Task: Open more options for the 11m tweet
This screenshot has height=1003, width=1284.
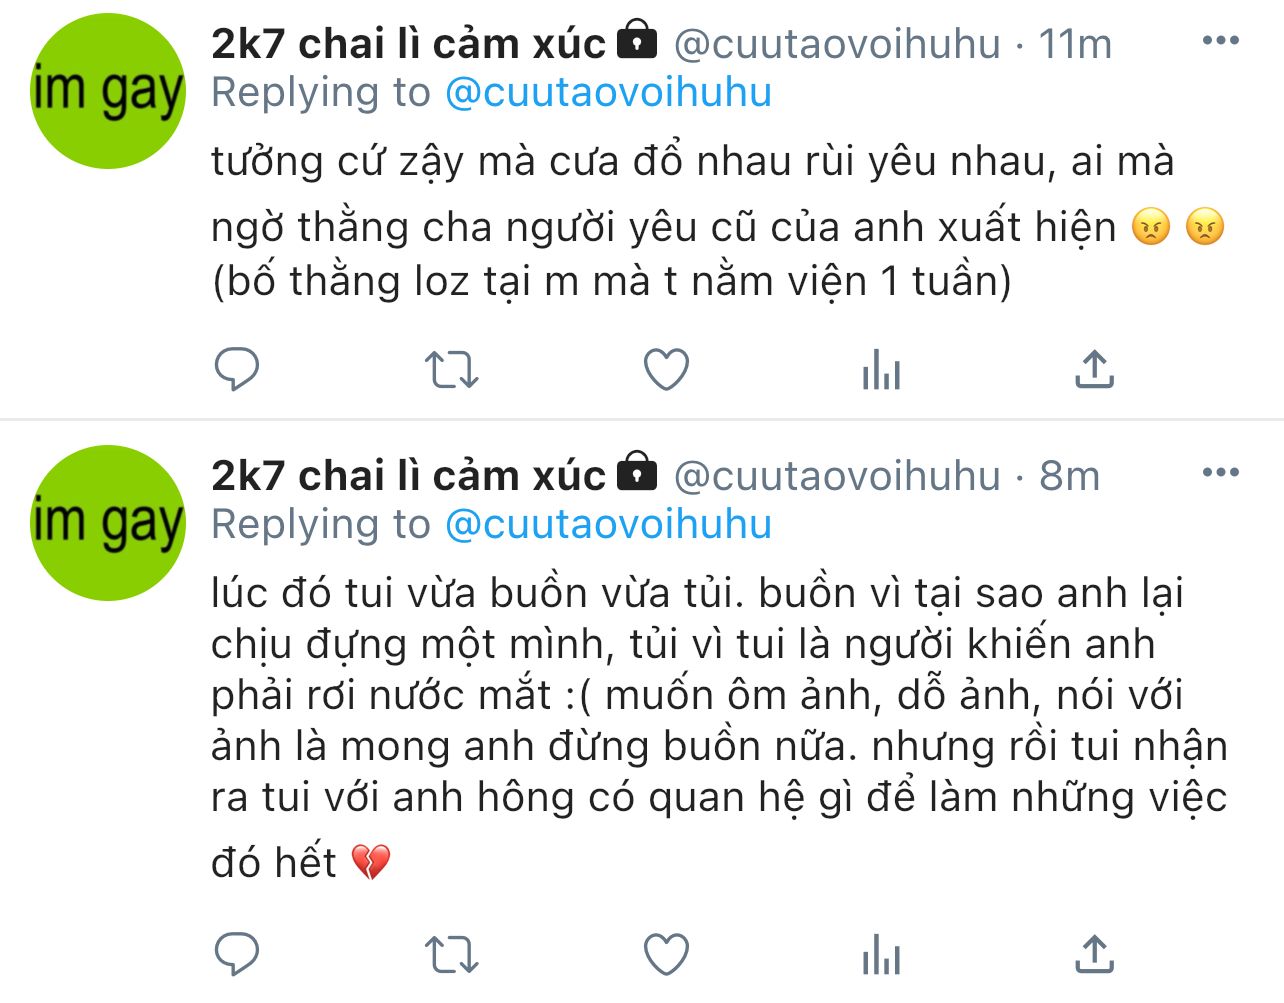Action: click(1220, 41)
